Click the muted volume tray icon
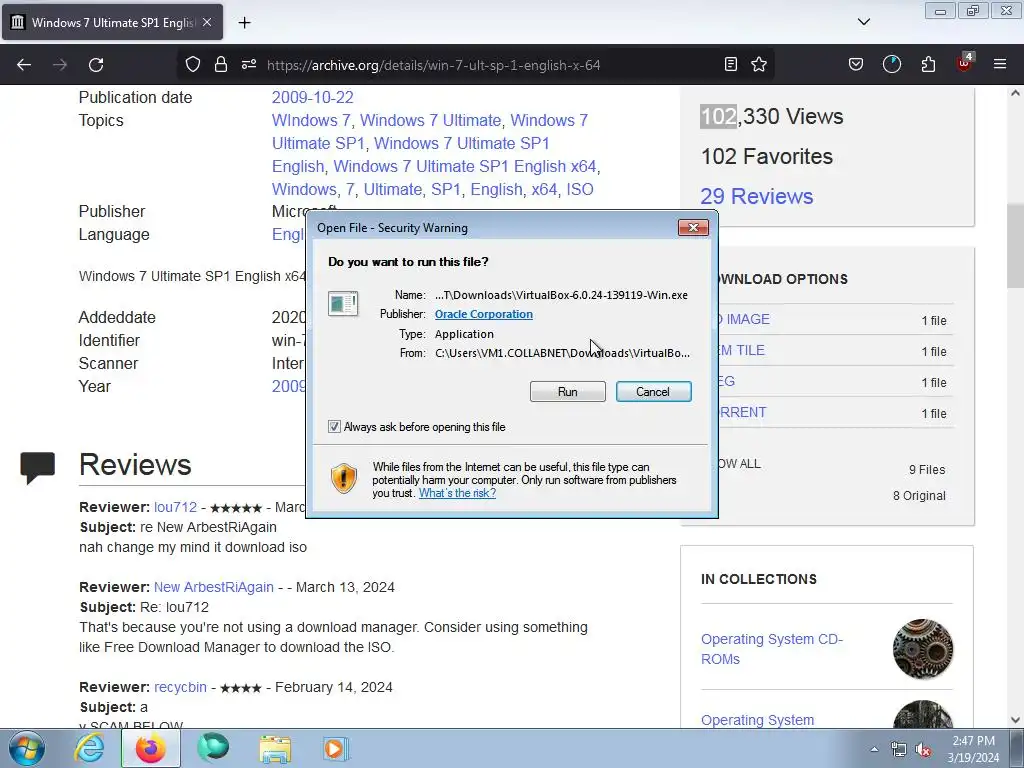The width and height of the screenshot is (1024, 768). click(x=923, y=750)
